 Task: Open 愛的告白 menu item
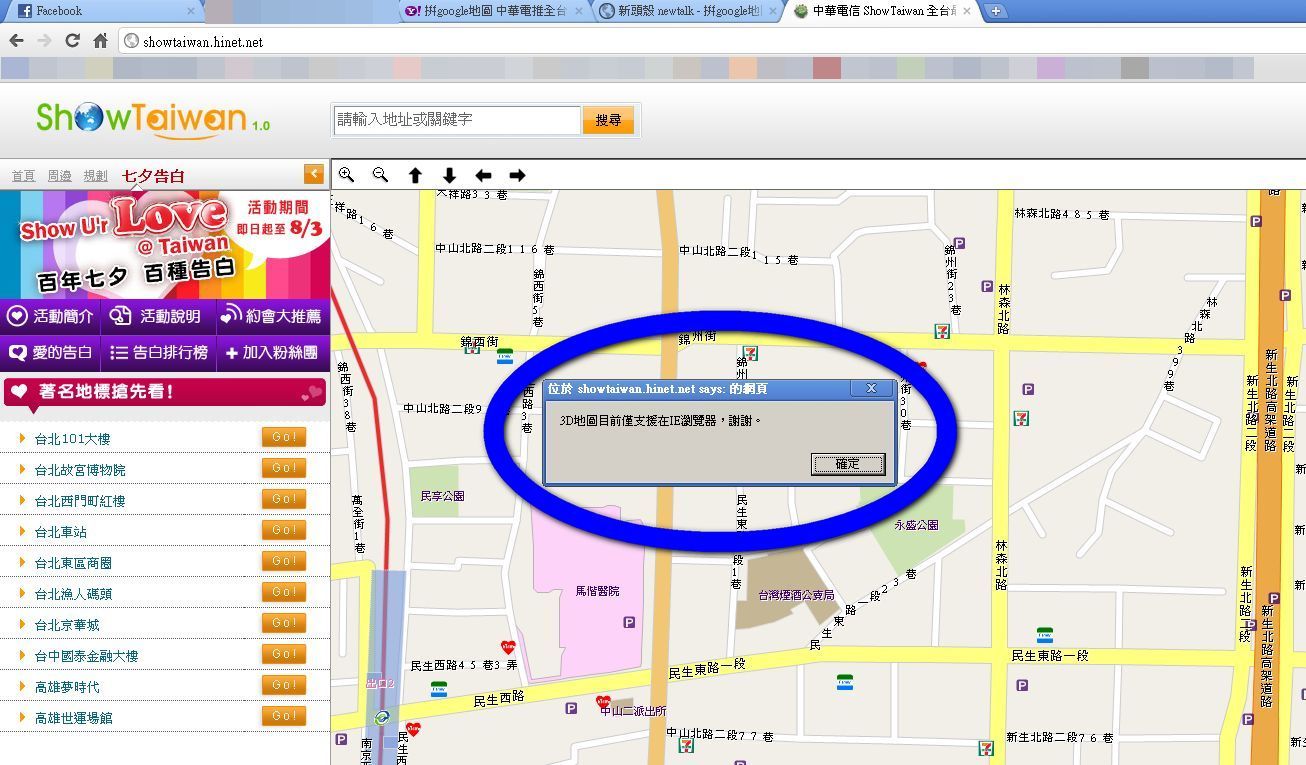(x=51, y=353)
